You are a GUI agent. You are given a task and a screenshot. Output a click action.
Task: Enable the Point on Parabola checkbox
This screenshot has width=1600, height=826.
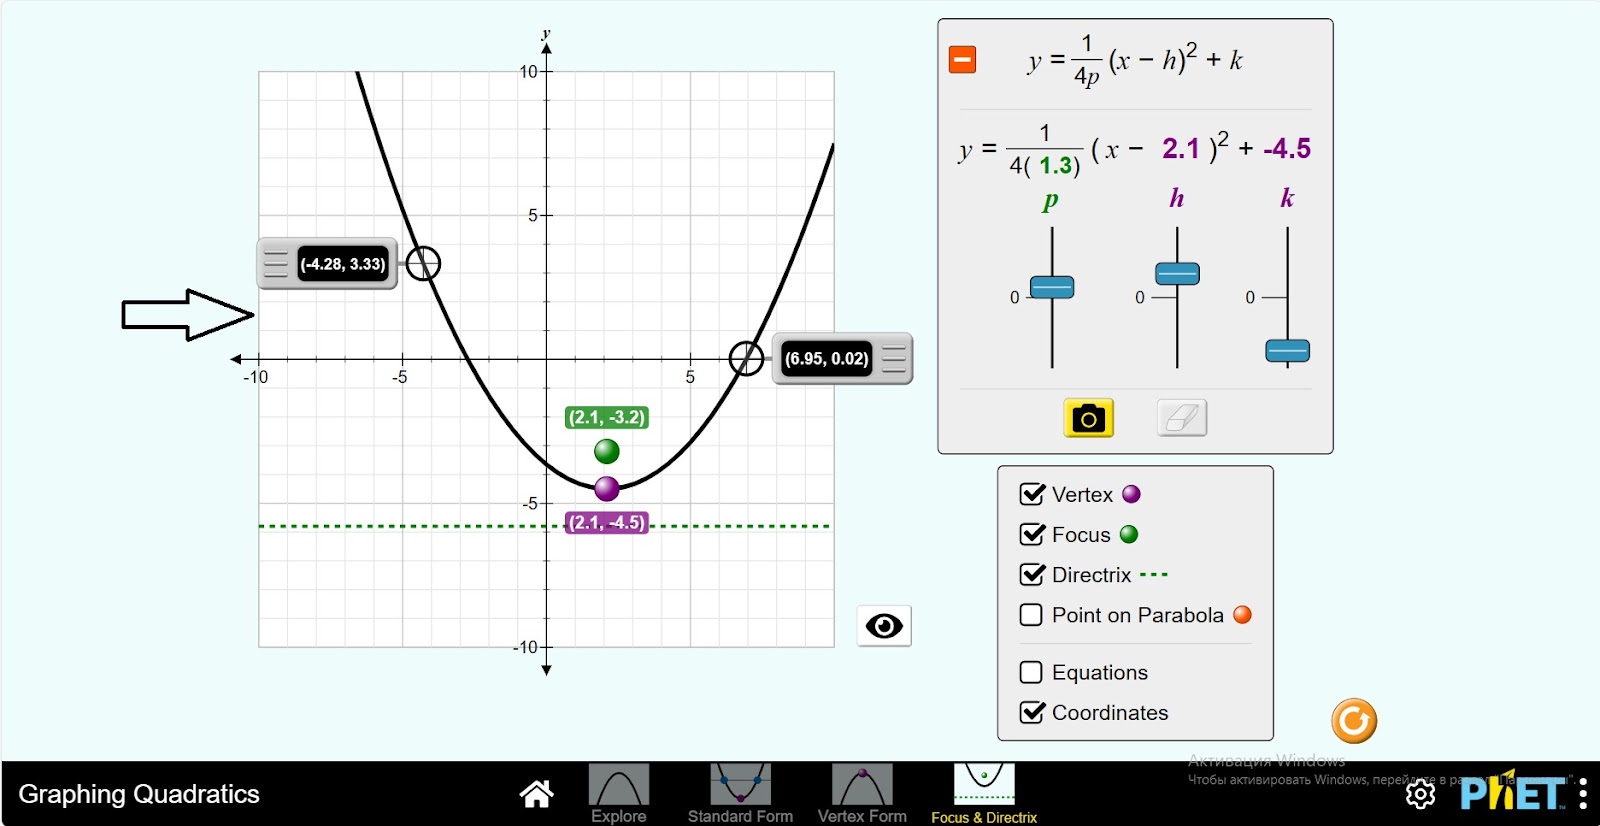pyautogui.click(x=1032, y=615)
